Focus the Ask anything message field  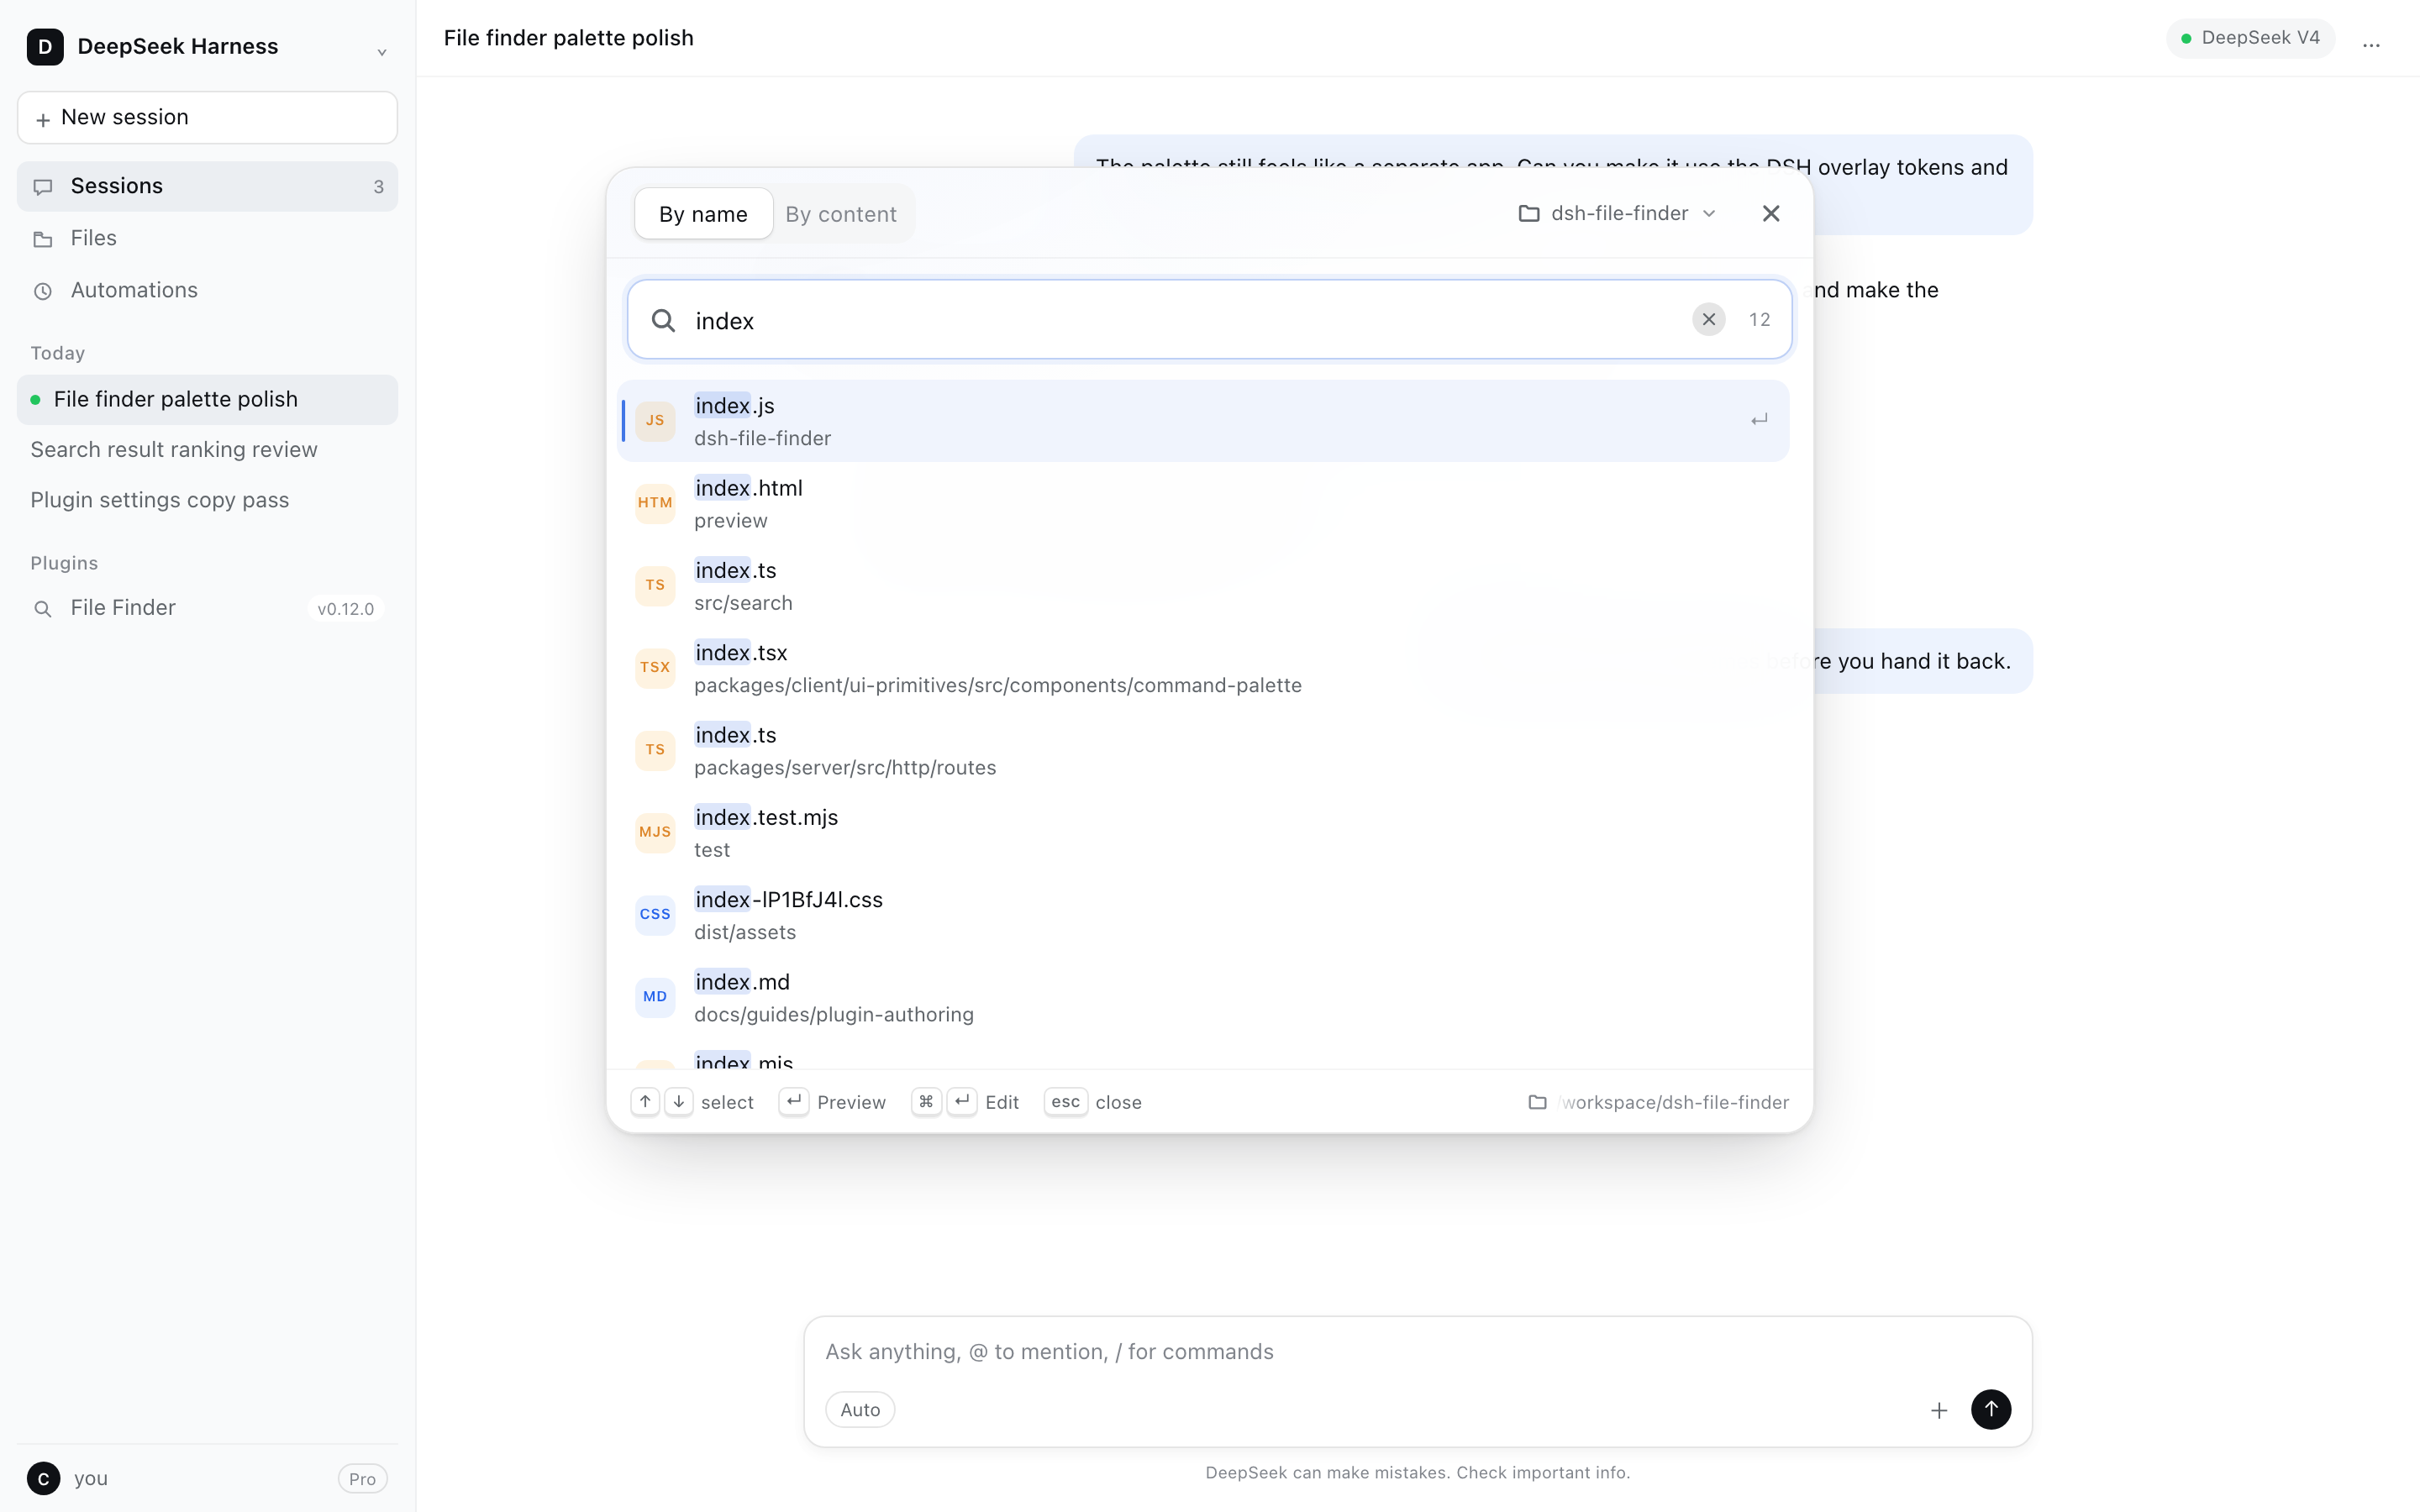point(1417,1352)
